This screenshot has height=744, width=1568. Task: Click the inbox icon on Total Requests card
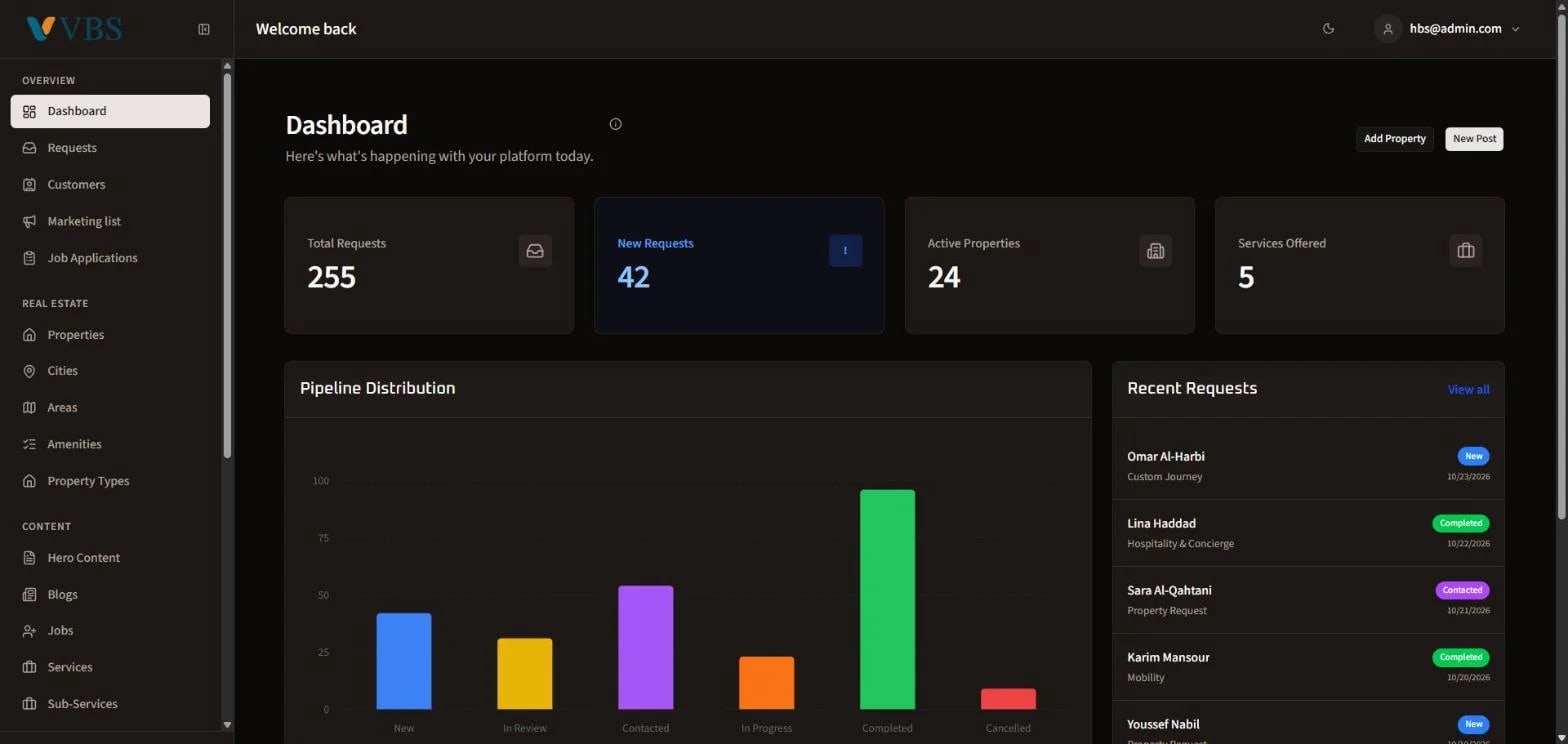pos(535,251)
